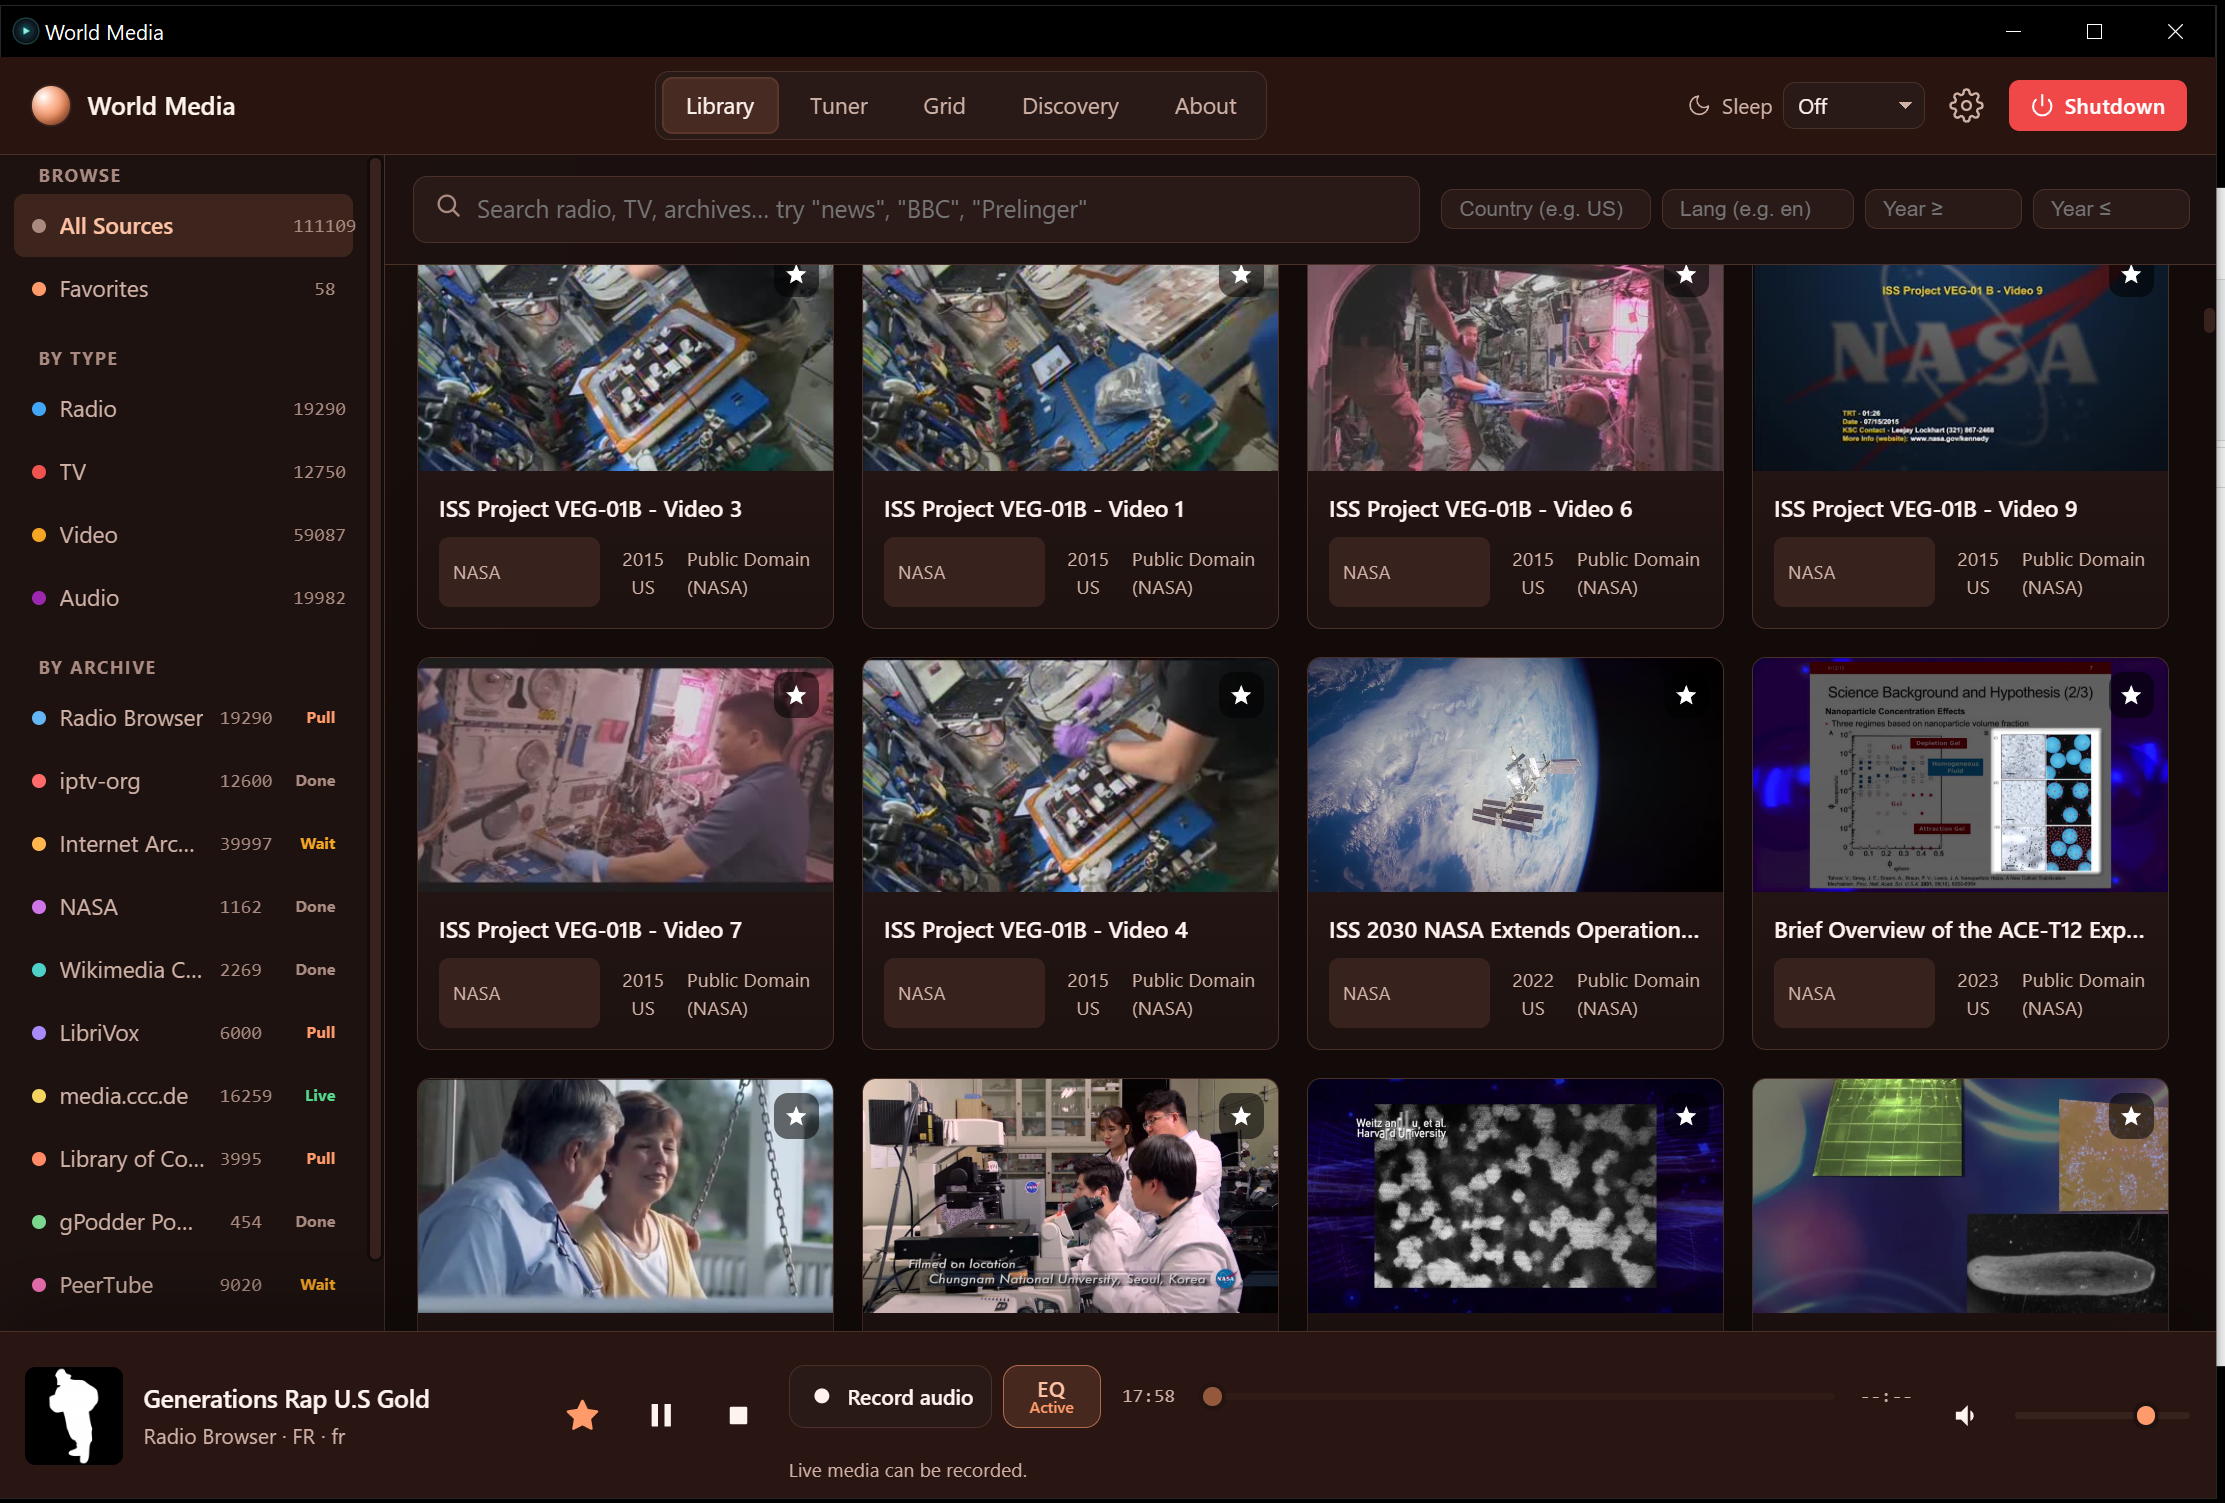Select All Sources in Browse
The image size is (2225, 1503).
click(184, 226)
